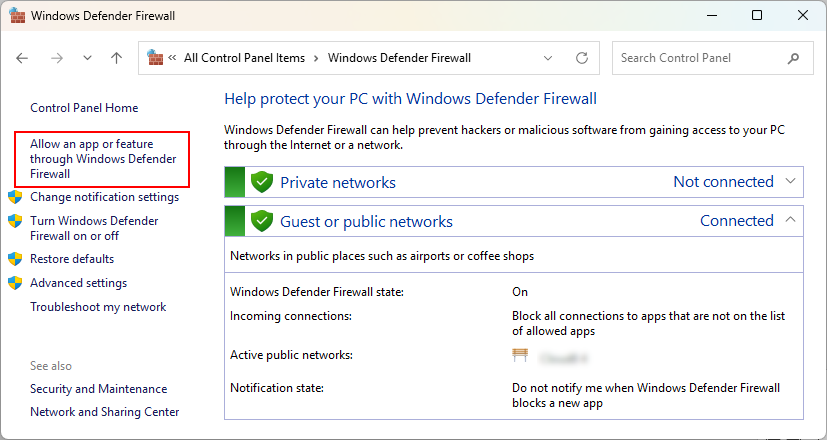Click the title bar firewall app icon
This screenshot has width=827, height=440.
pyautogui.click(x=17, y=15)
